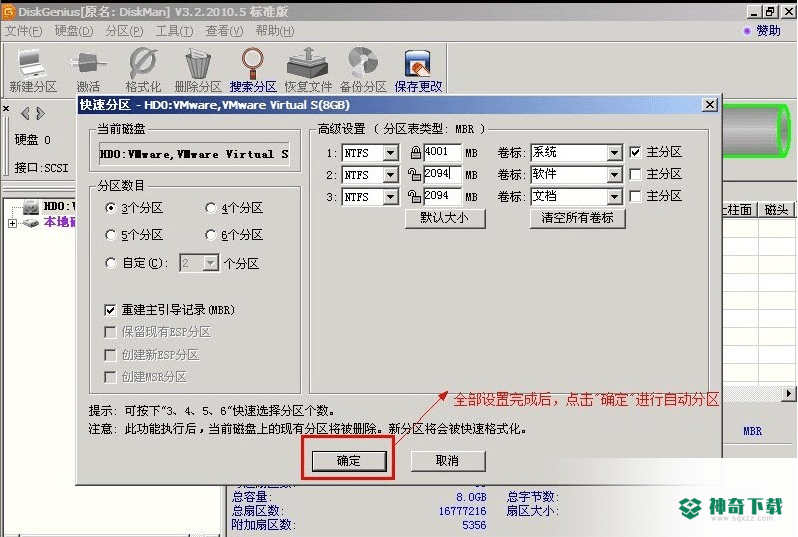Screen dimensions: 798x537
Task: Open the Disk (硬盘) menu
Action: (74, 31)
